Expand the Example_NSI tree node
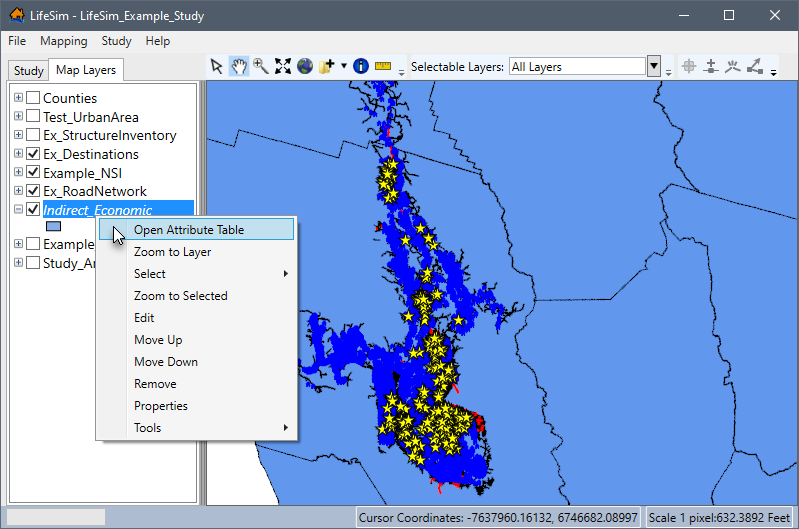 point(18,172)
